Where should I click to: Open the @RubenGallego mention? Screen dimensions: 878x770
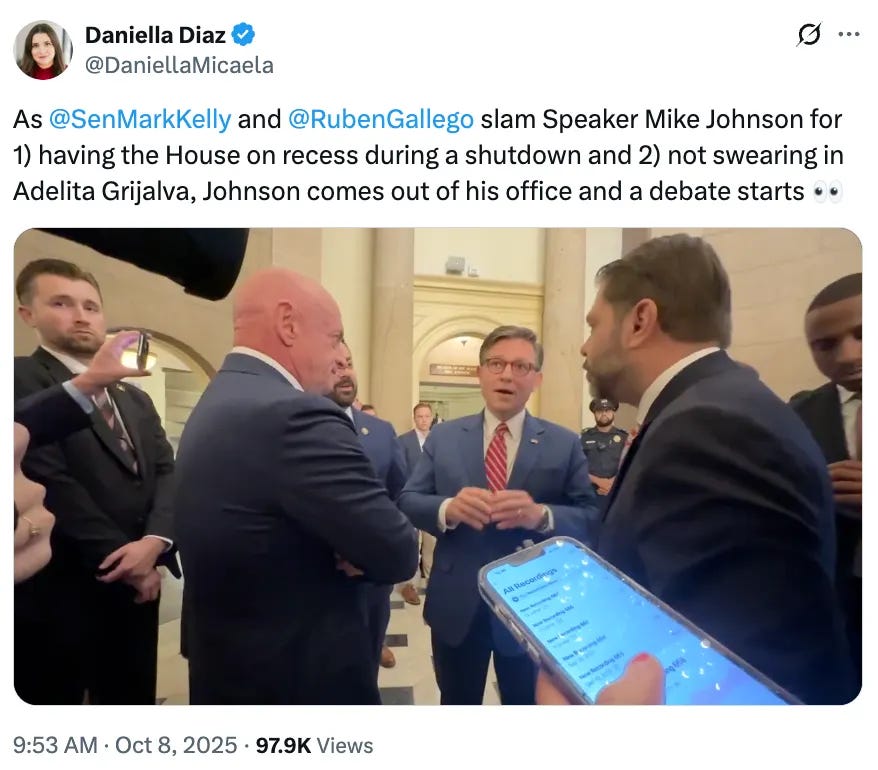[381, 119]
